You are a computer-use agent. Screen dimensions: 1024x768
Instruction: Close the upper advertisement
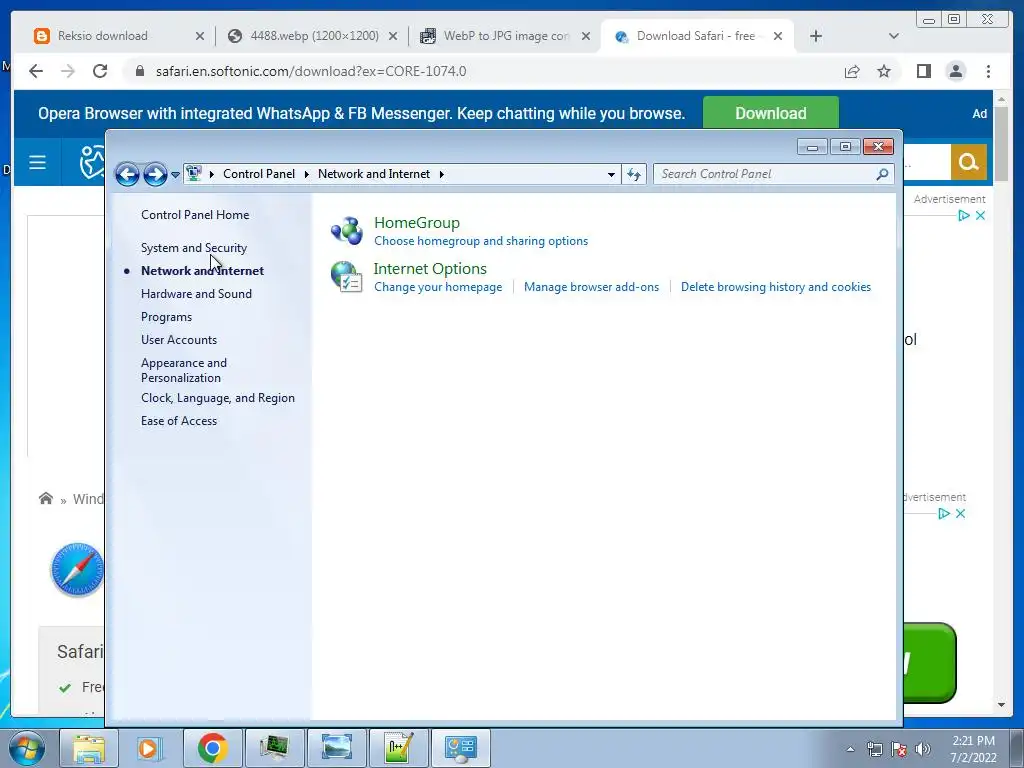(980, 216)
